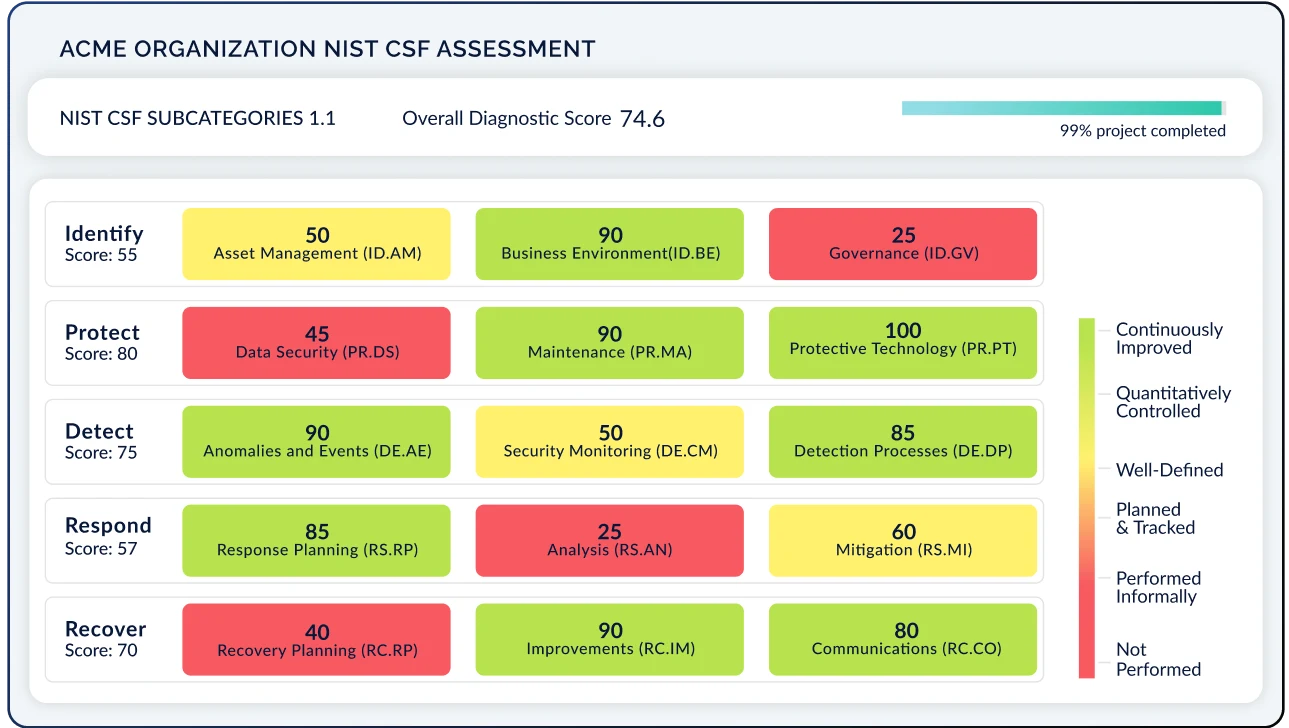The image size is (1289, 728).
Task: Click the Quantitatively Controlled legend label
Action: pos(1173,402)
